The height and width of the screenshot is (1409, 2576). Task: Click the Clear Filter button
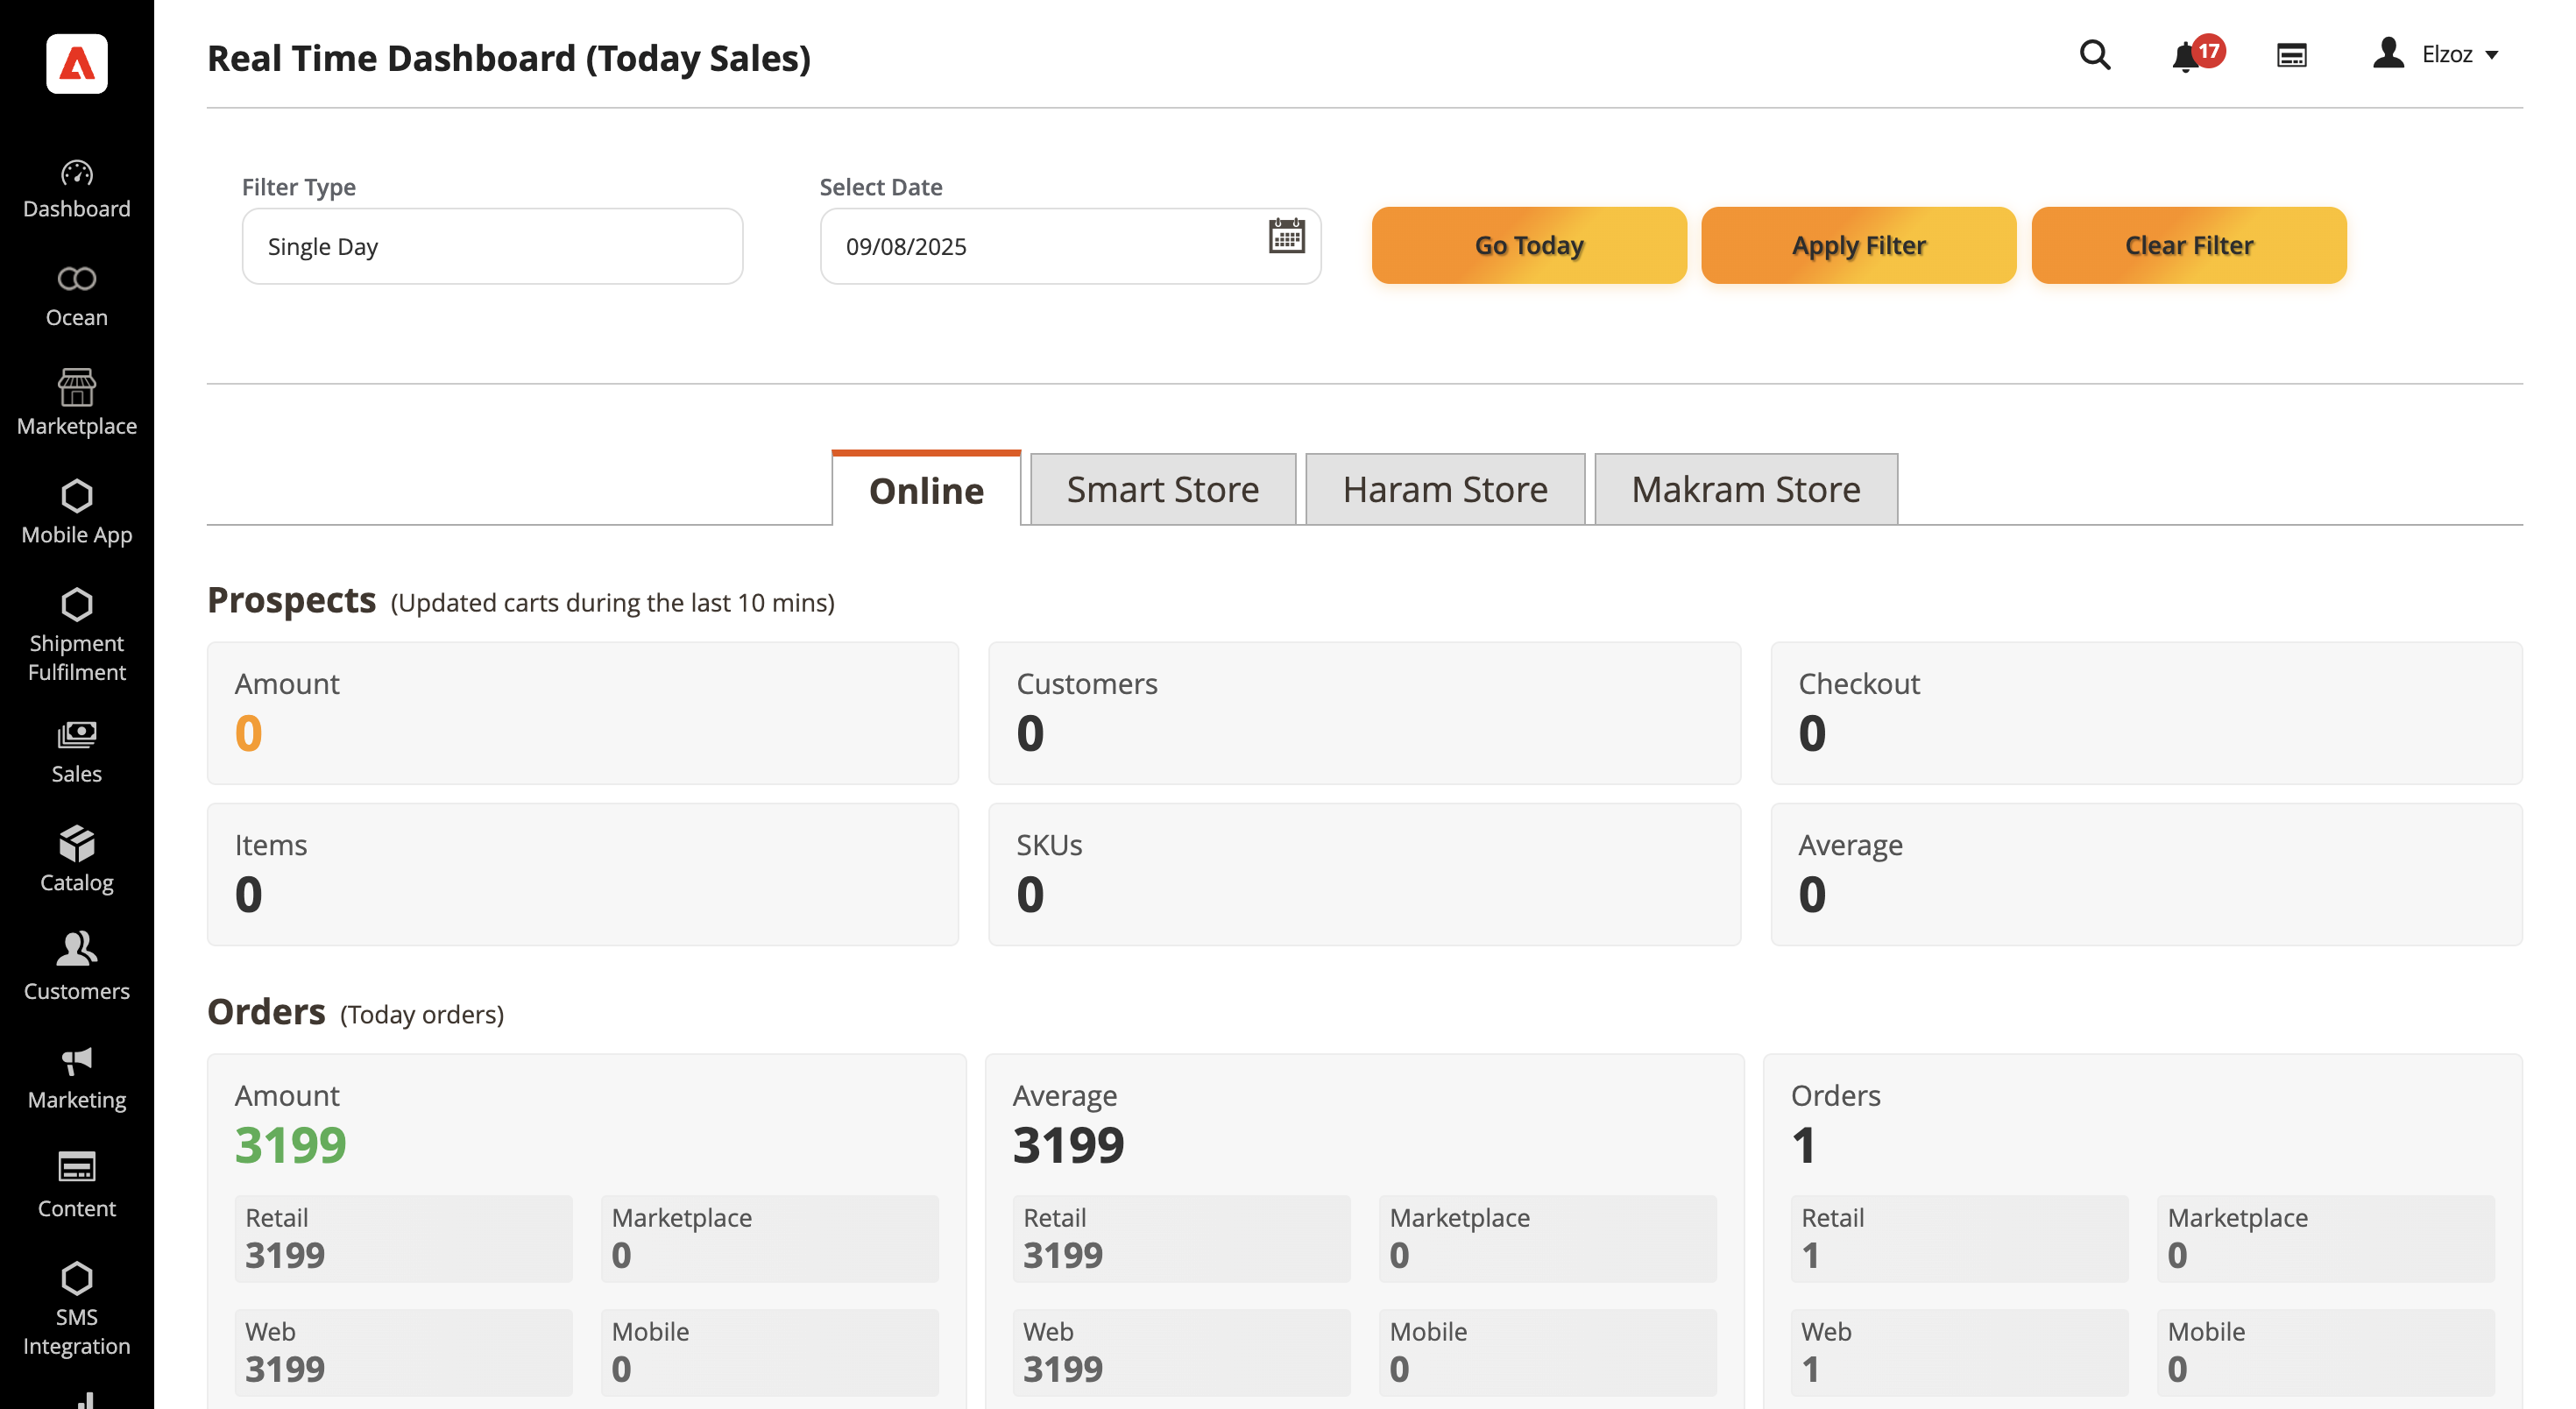[x=2188, y=246]
